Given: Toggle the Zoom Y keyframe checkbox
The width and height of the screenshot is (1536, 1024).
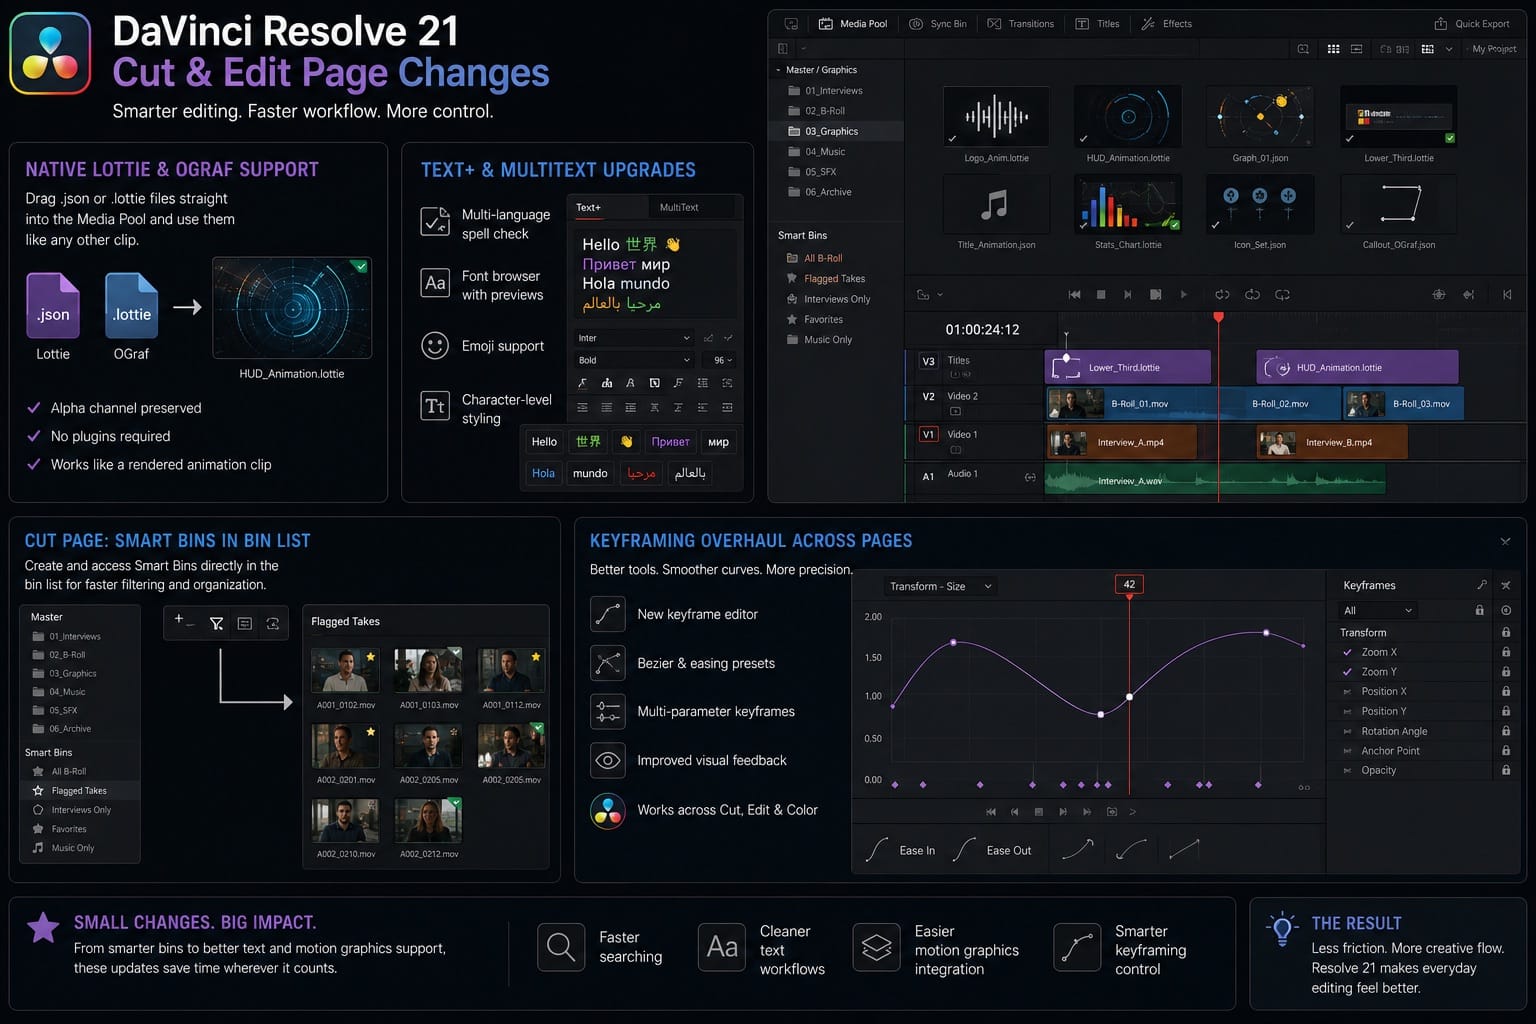Looking at the screenshot, I should tap(1347, 672).
